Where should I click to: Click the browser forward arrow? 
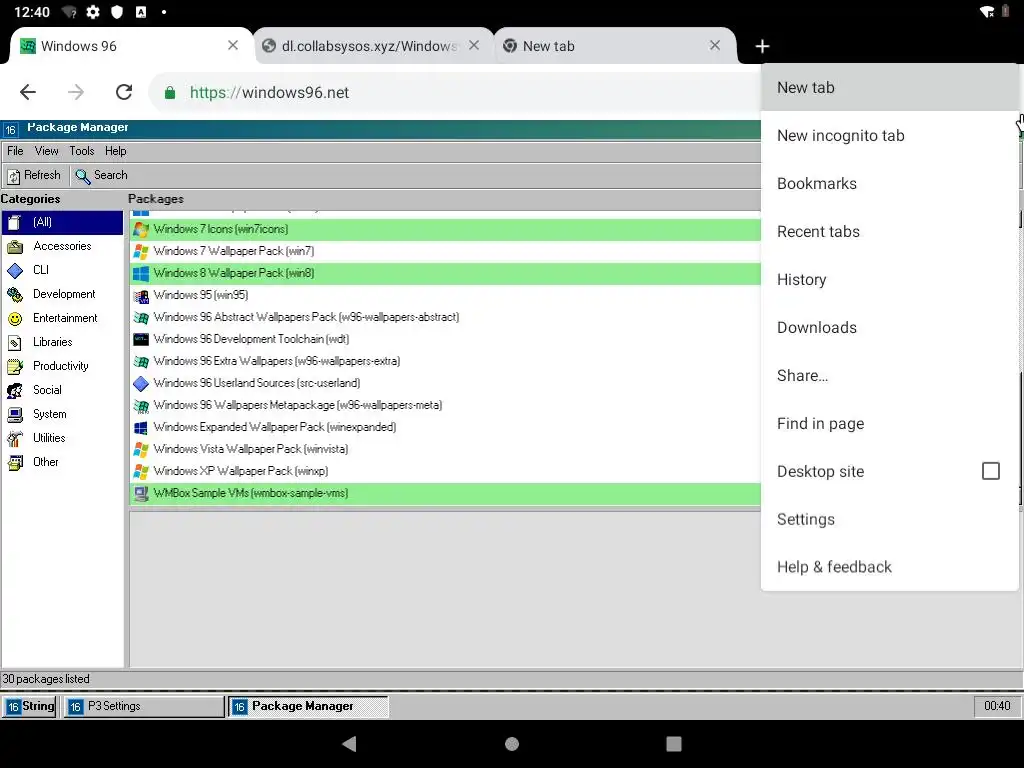[x=76, y=92]
